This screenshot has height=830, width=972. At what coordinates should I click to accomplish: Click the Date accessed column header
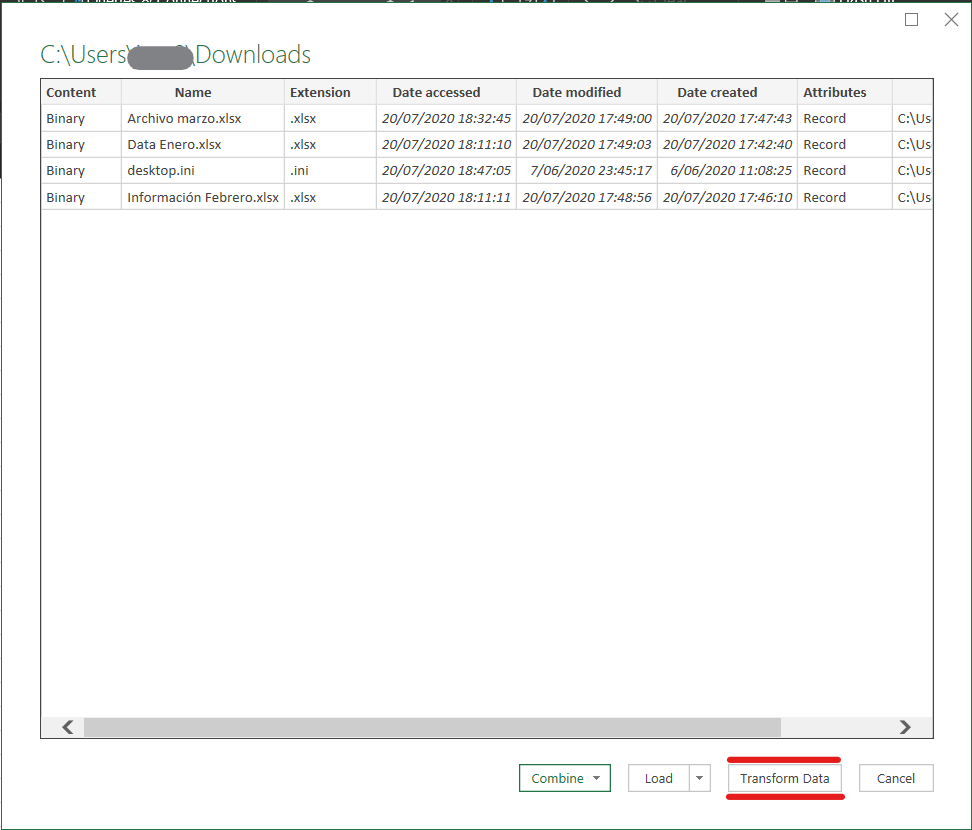pyautogui.click(x=436, y=92)
